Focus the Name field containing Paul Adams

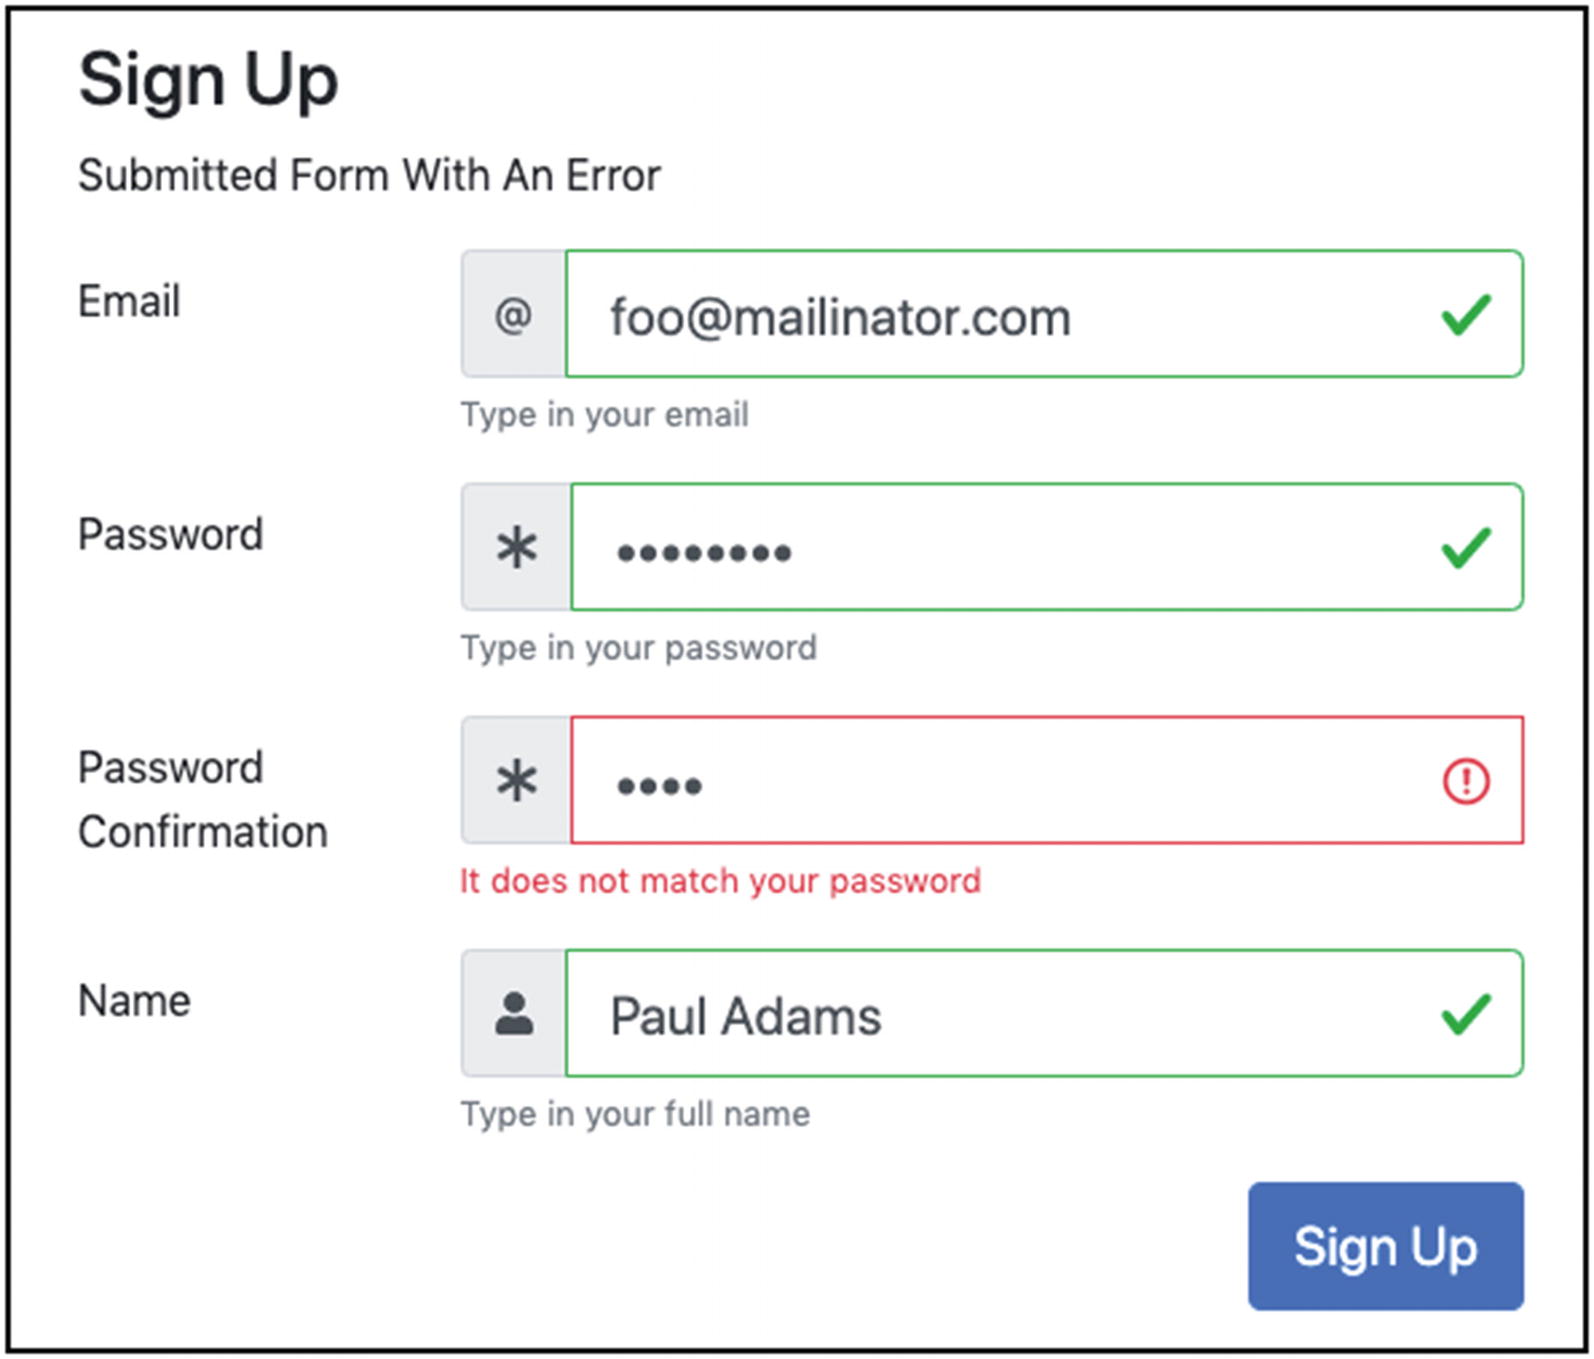click(1000, 1014)
